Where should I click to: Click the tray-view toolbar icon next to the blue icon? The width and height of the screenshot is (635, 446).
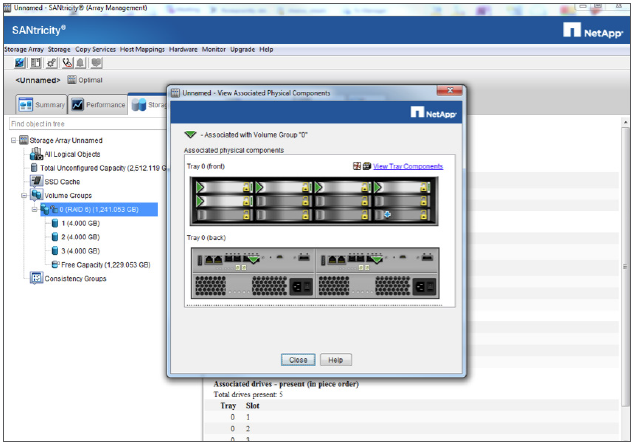pyautogui.click(x=36, y=63)
